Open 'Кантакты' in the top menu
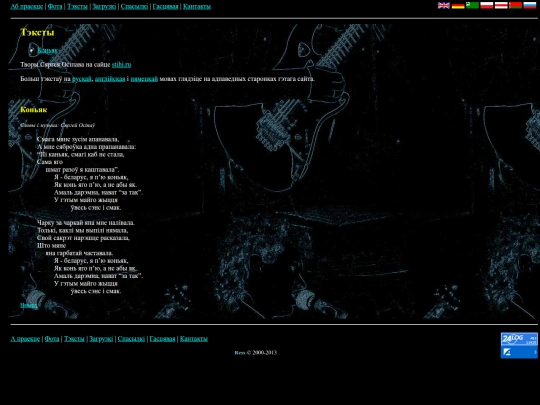 (x=197, y=7)
